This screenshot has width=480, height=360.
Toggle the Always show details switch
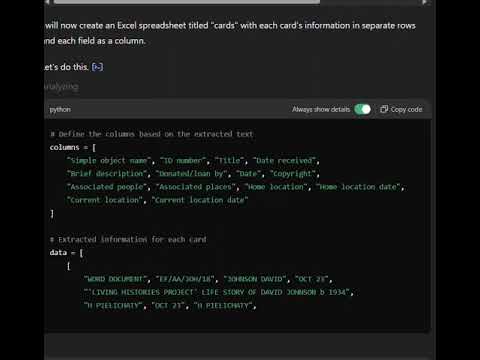coord(362,109)
